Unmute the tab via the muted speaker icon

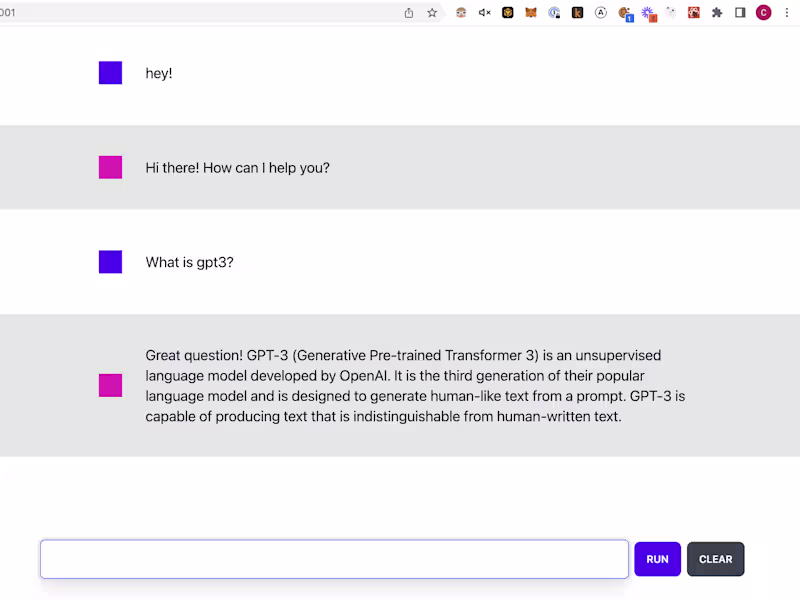tap(485, 13)
